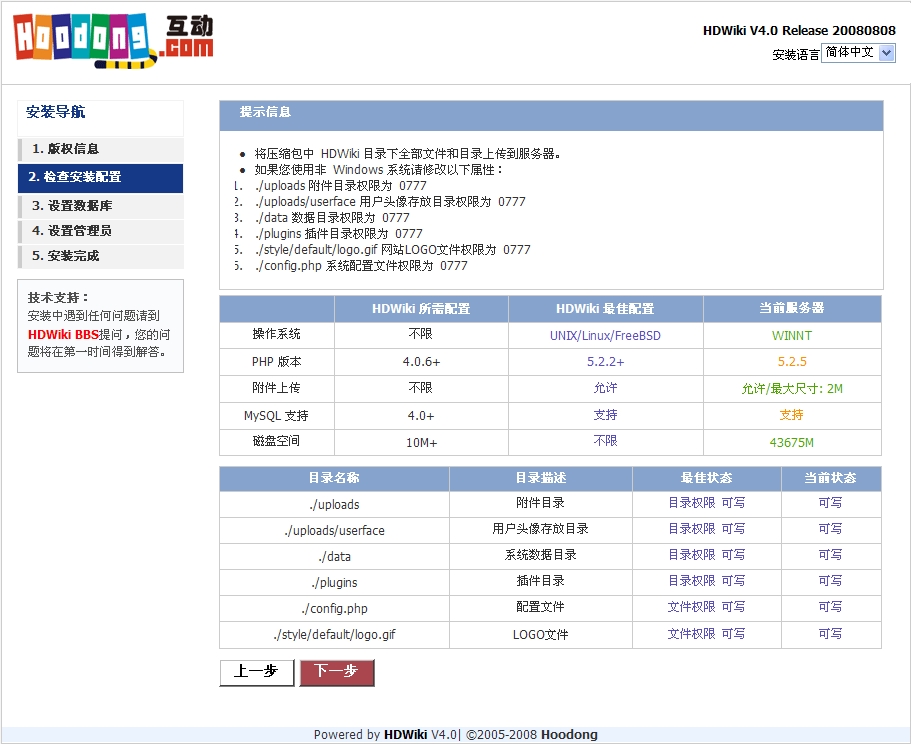Image resolution: width=911 pixels, height=744 pixels.
Task: Click the 技术支持： heading
Action: [59, 298]
